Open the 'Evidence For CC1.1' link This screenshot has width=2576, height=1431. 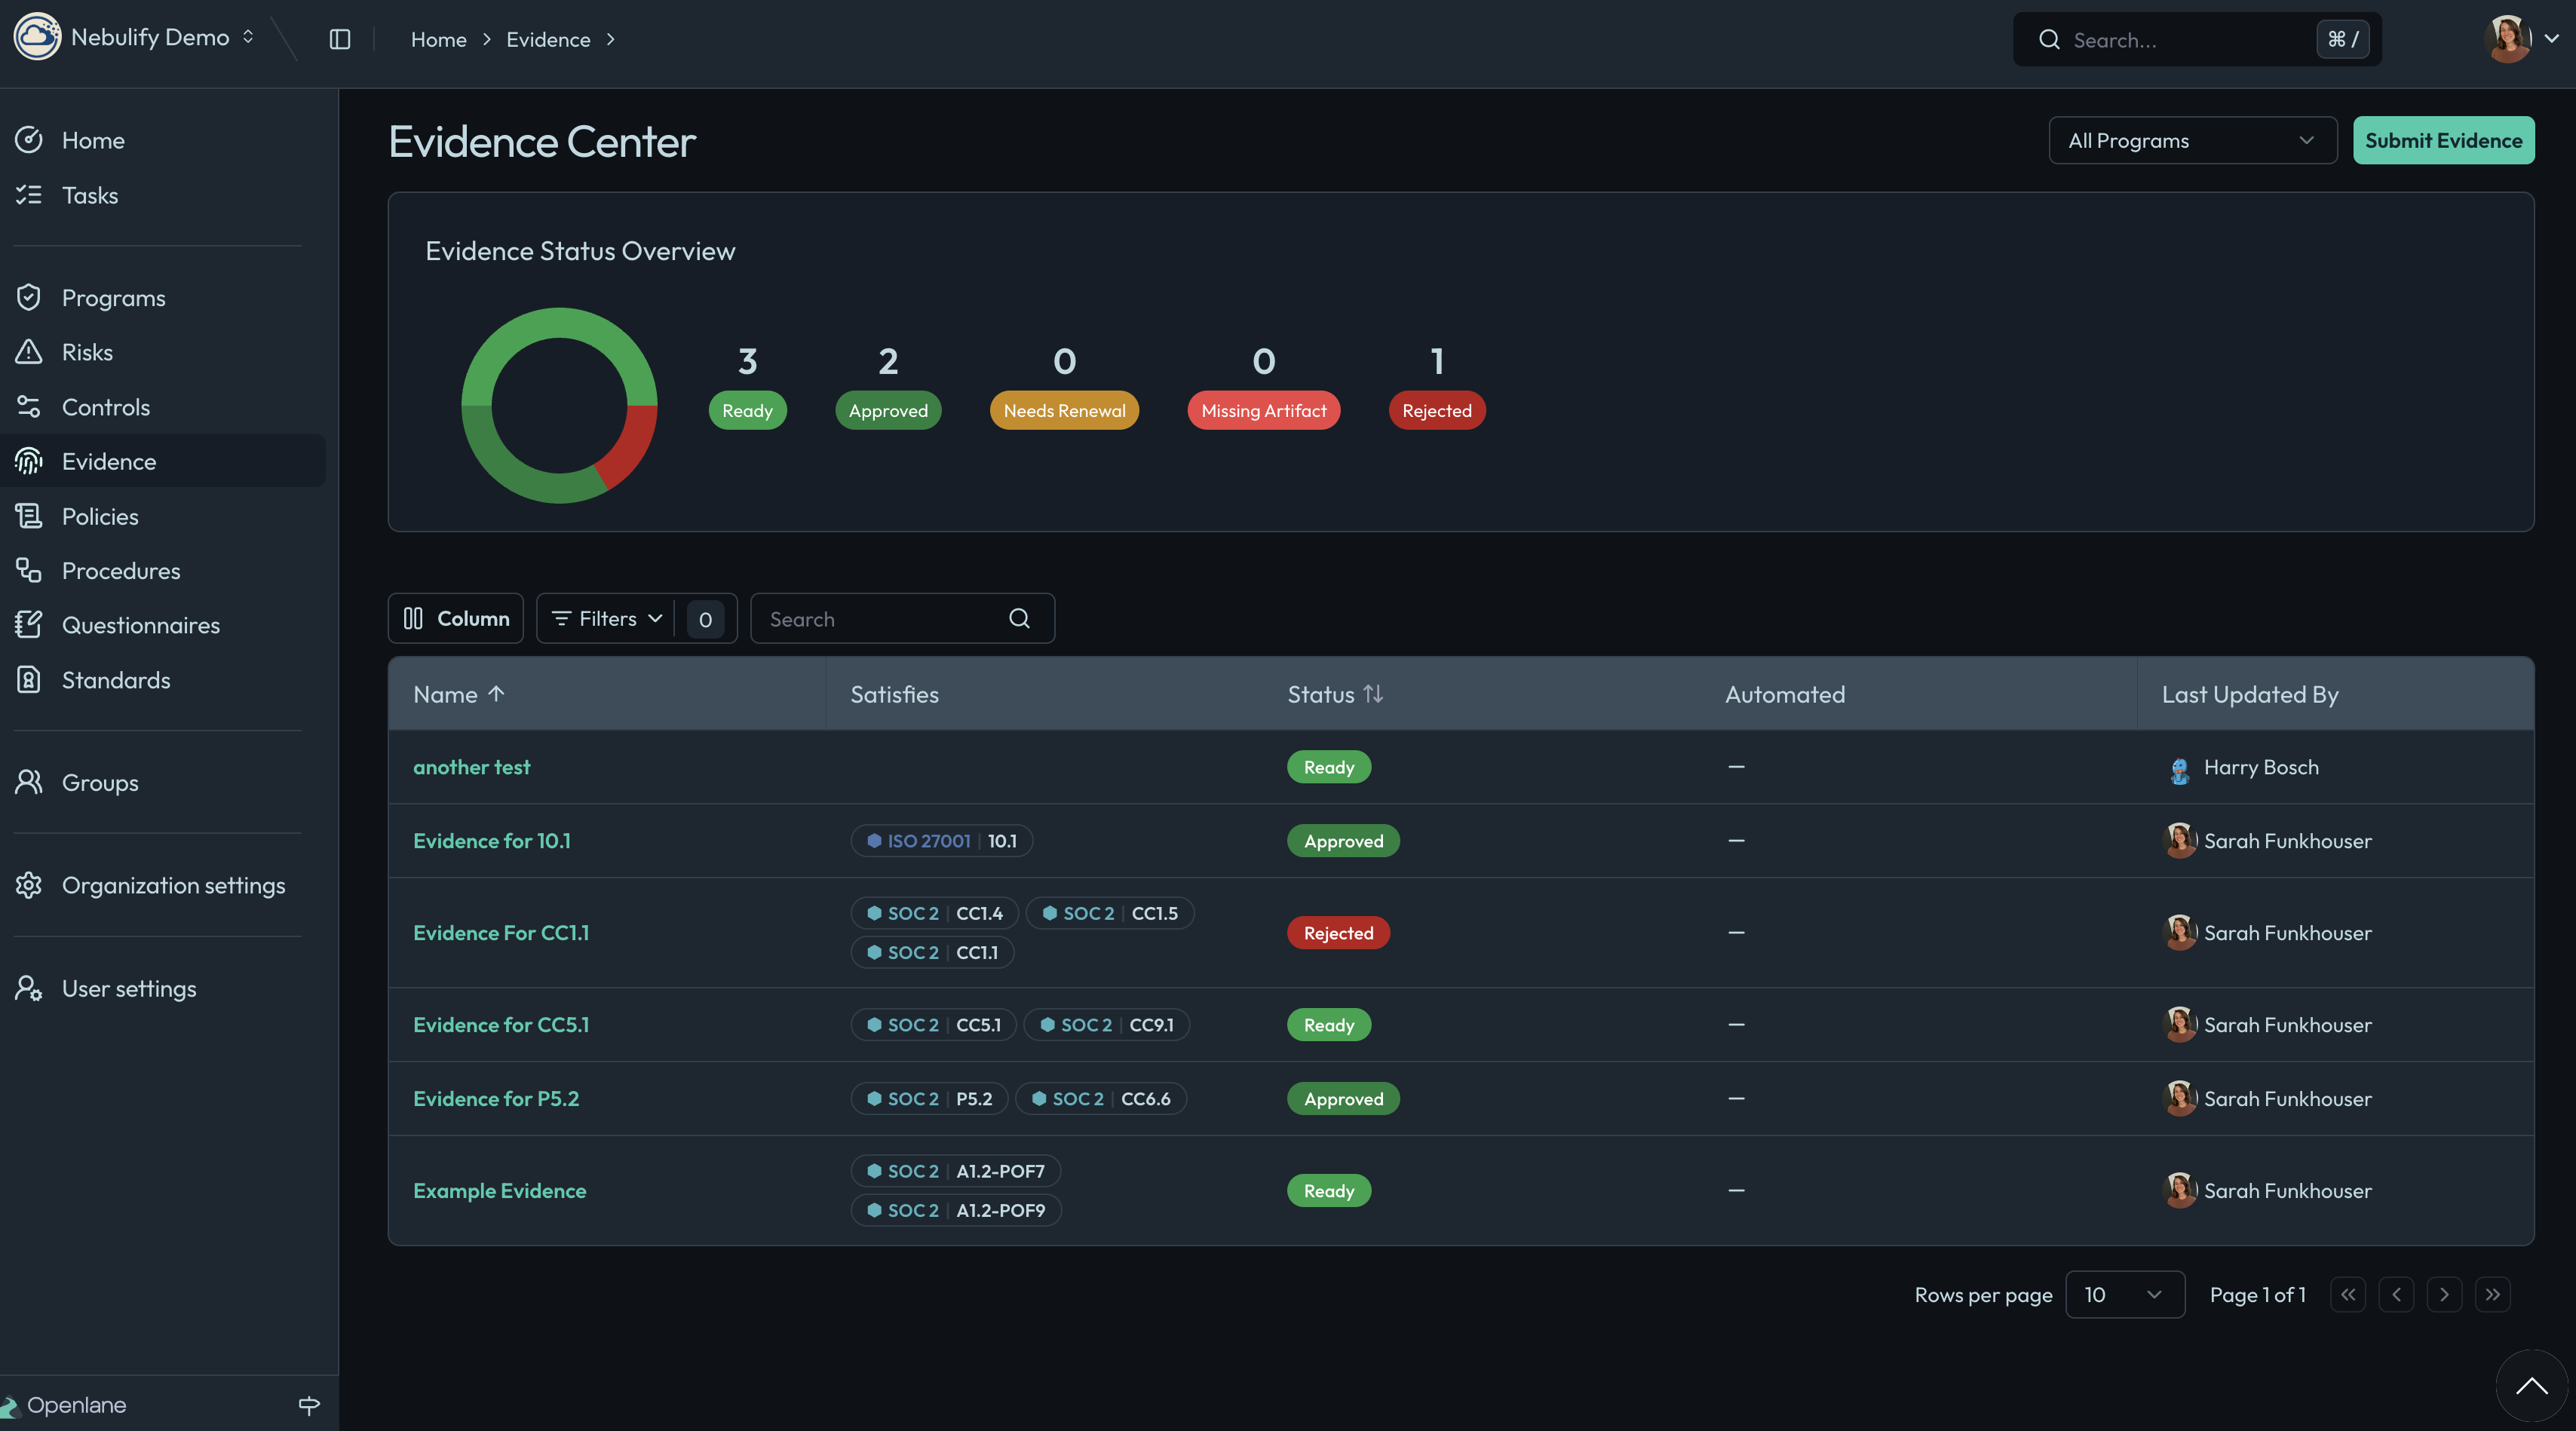(x=501, y=933)
